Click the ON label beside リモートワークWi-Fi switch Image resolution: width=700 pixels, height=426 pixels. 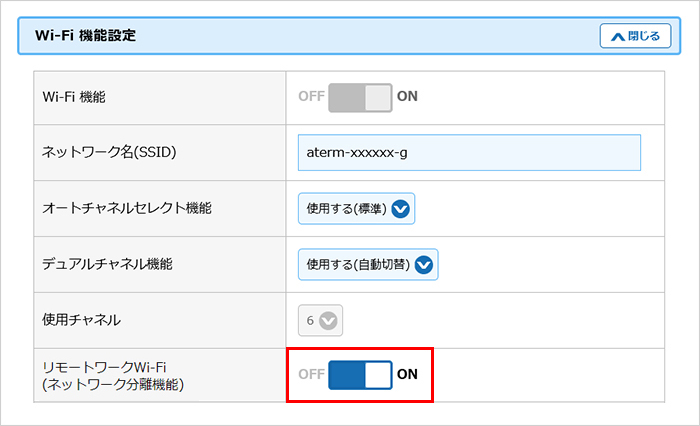point(407,375)
